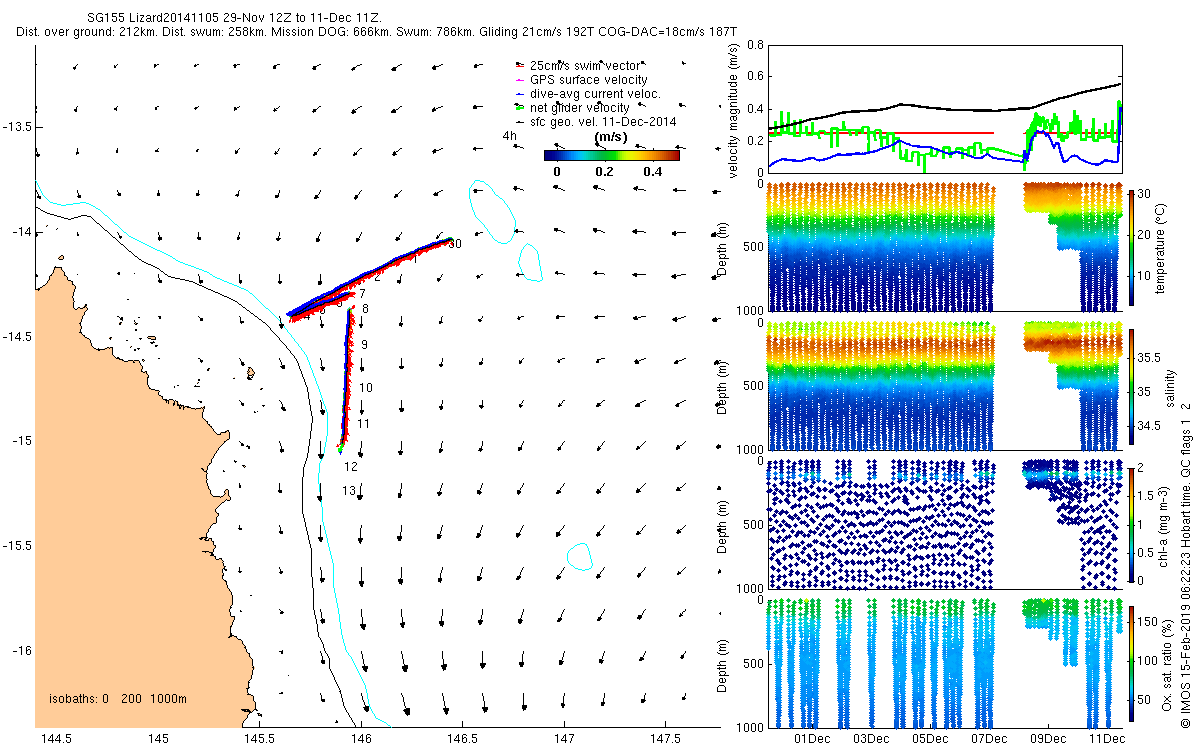
Task: Click the '-15.5' latitude tick label
Action: point(17,546)
